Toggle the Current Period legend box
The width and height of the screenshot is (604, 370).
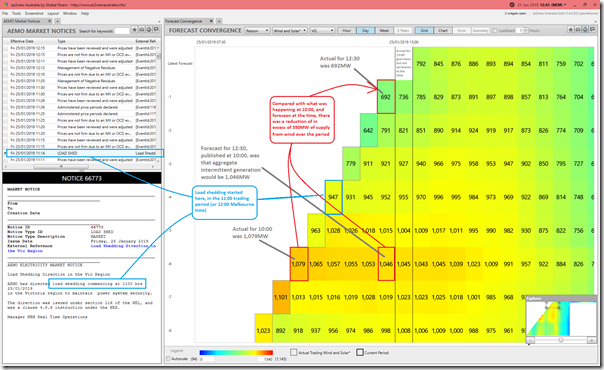pyautogui.click(x=360, y=352)
